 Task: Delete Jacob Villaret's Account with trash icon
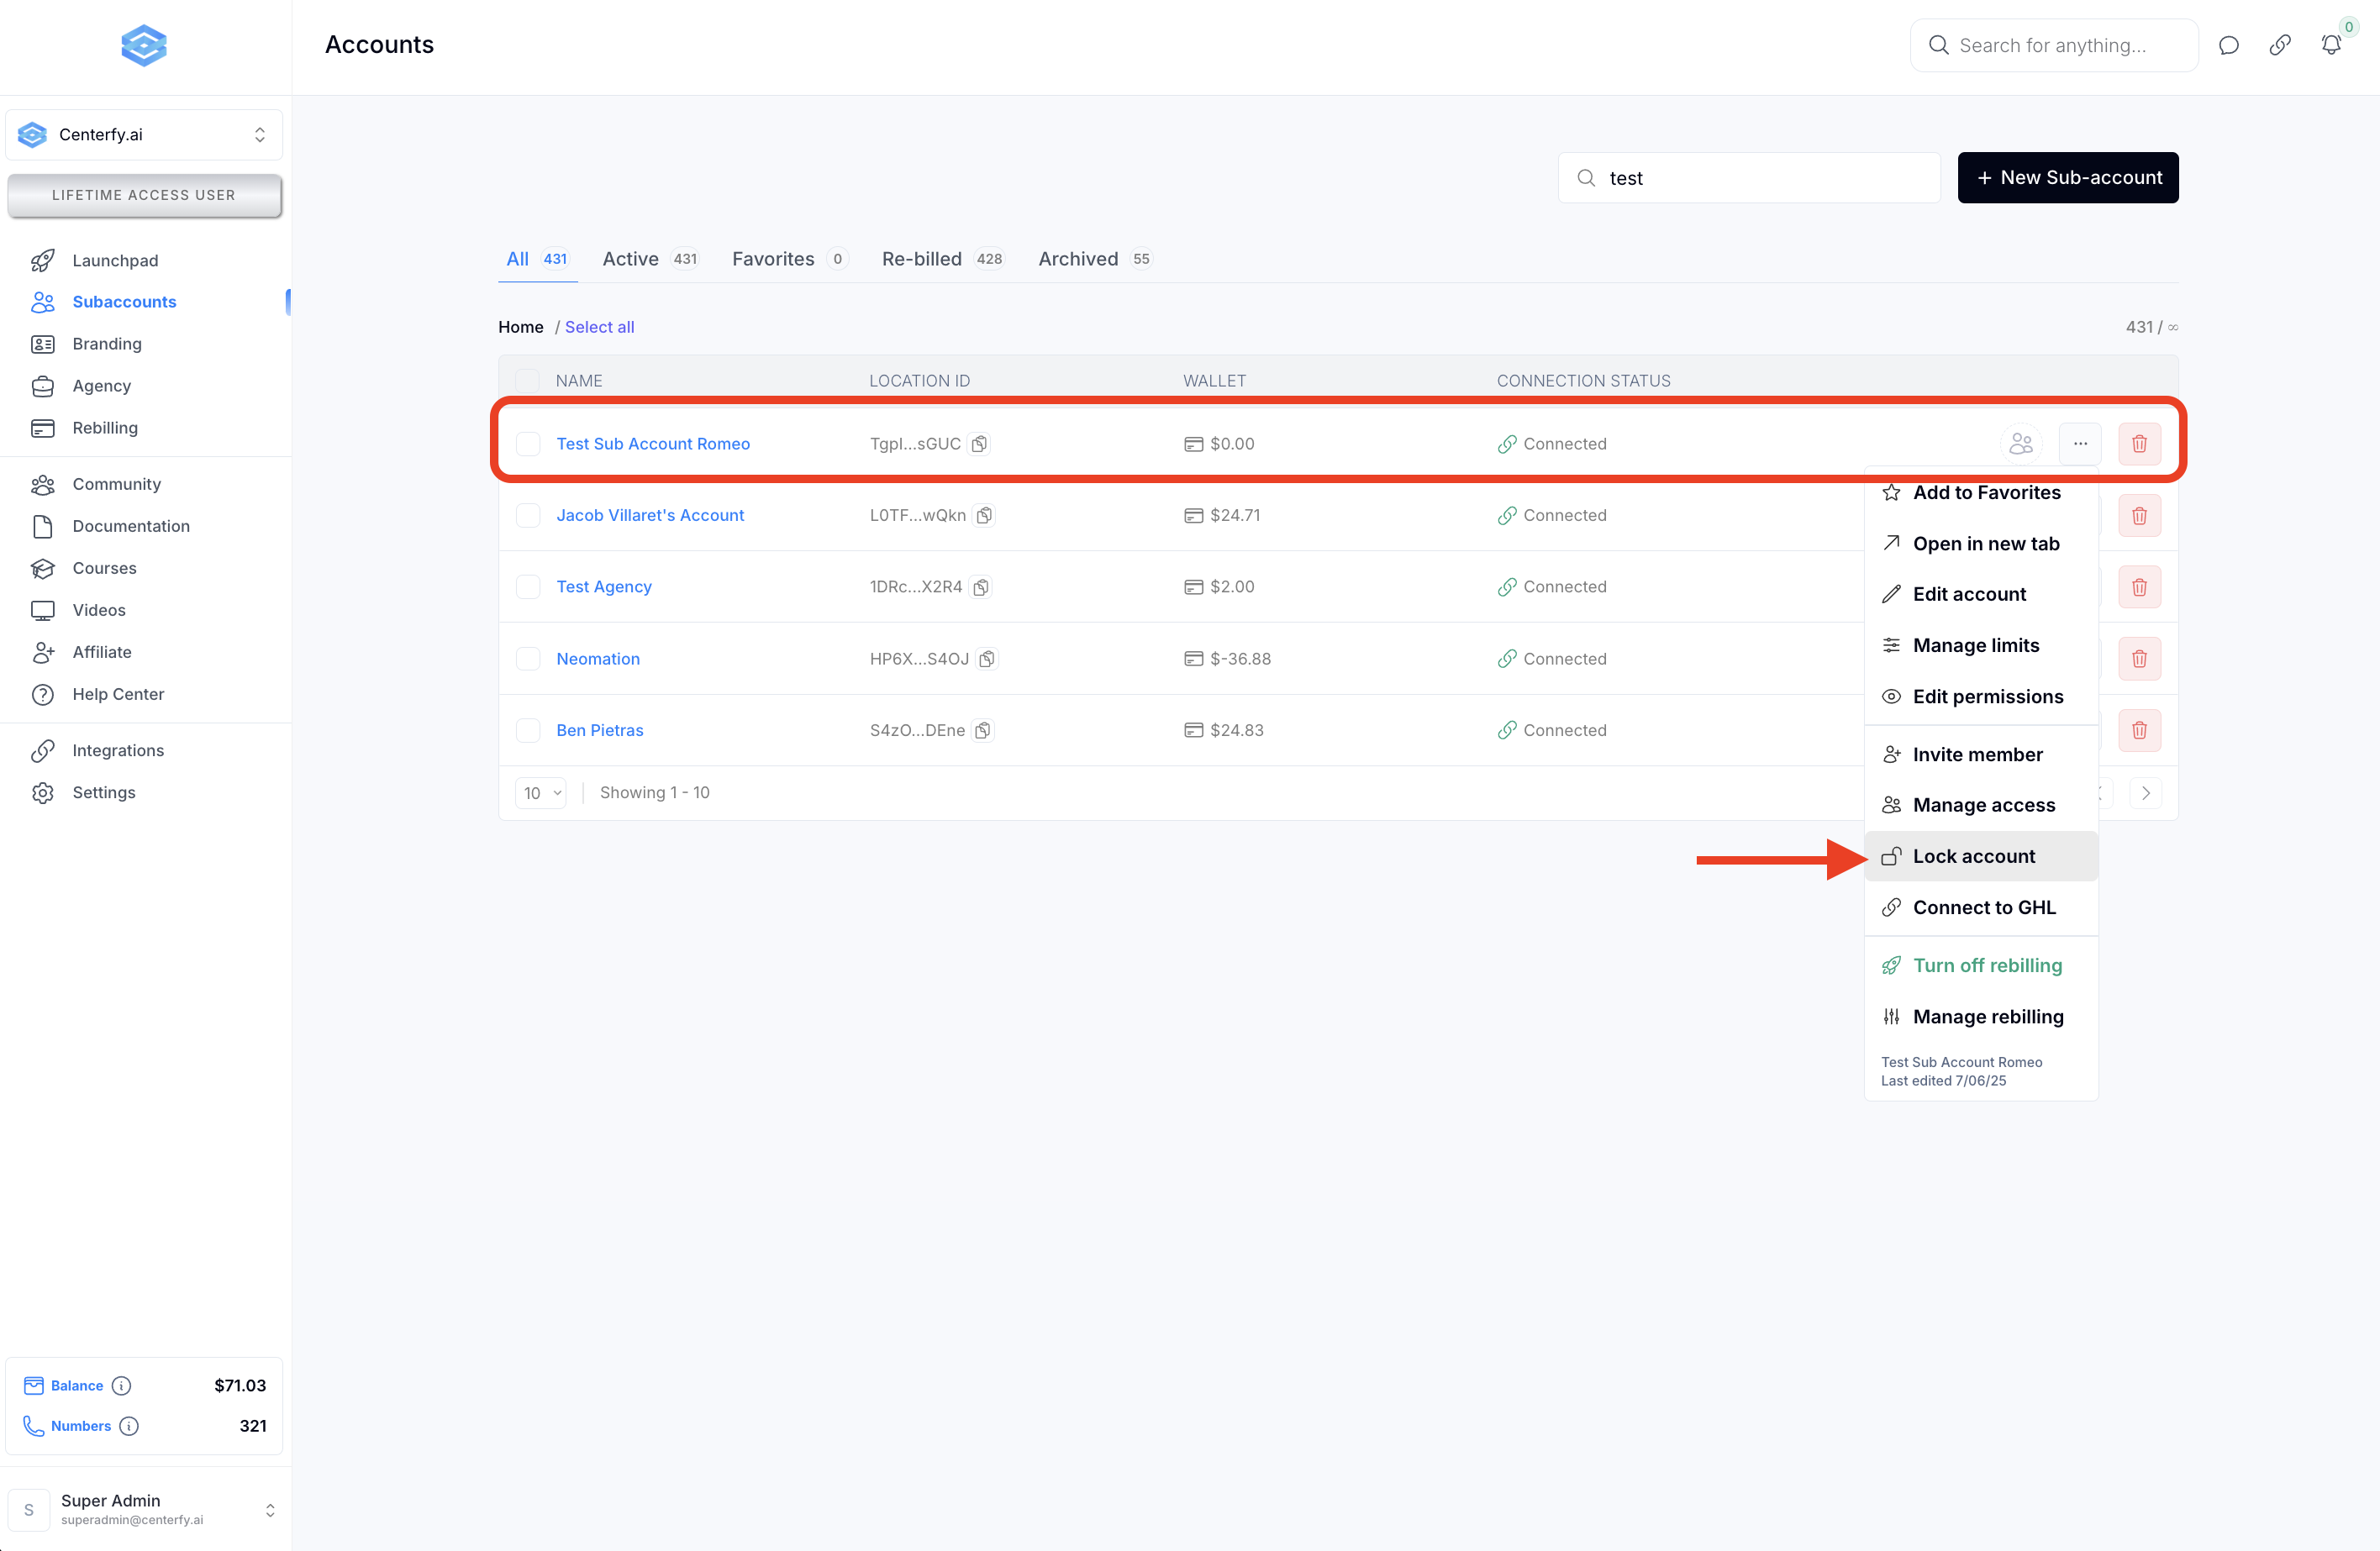[x=2139, y=516]
